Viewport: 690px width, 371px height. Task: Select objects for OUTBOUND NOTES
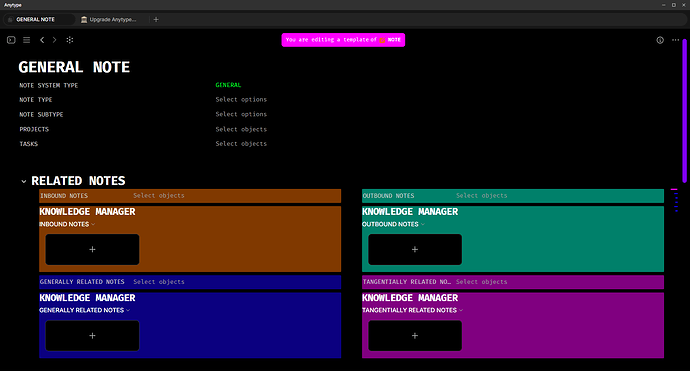pos(481,195)
